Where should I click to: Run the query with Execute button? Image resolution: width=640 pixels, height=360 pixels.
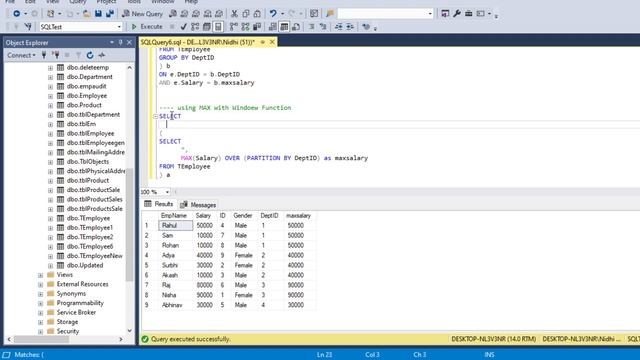click(x=147, y=27)
